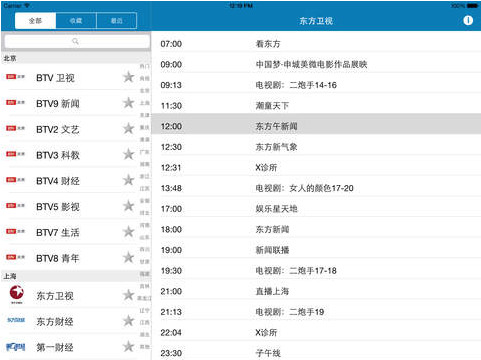The height and width of the screenshot is (360, 481).
Task: Mark 东方卫视 channel as favorite
Action: (x=129, y=295)
